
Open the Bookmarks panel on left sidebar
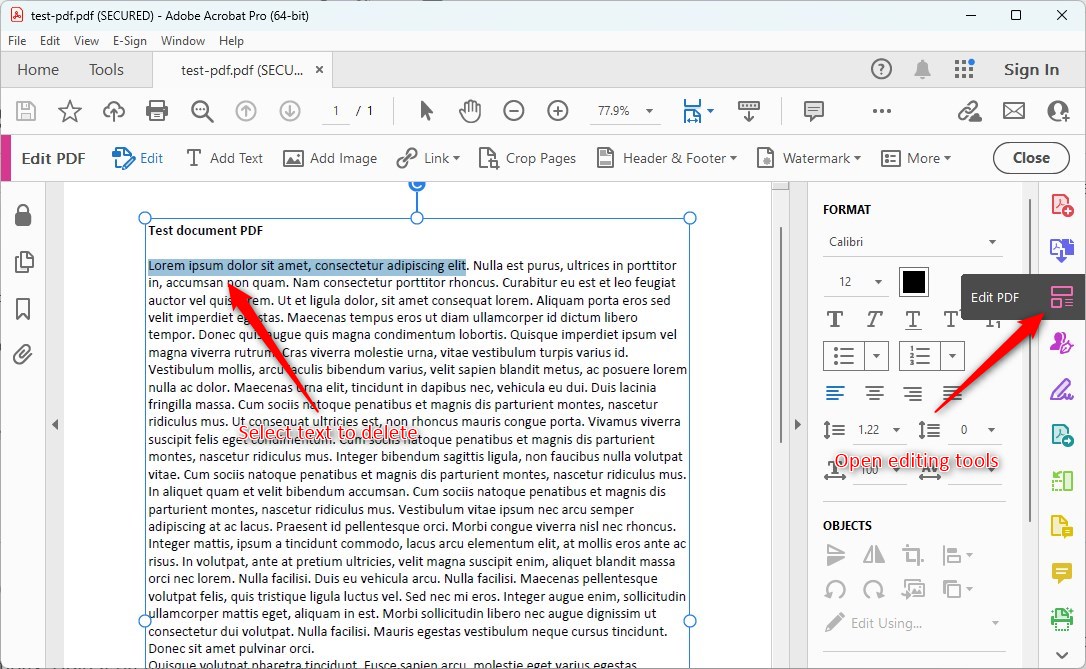tap(24, 309)
